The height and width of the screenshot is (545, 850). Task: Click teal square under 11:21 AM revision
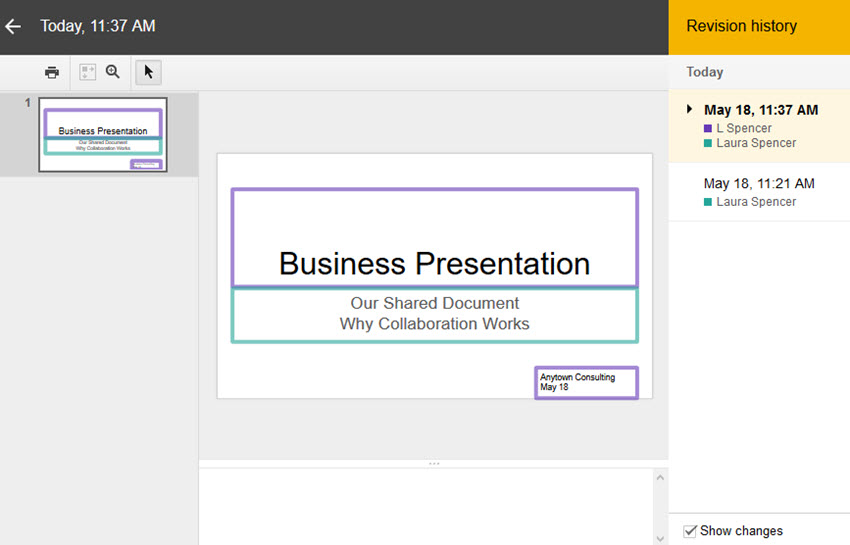[x=707, y=202]
